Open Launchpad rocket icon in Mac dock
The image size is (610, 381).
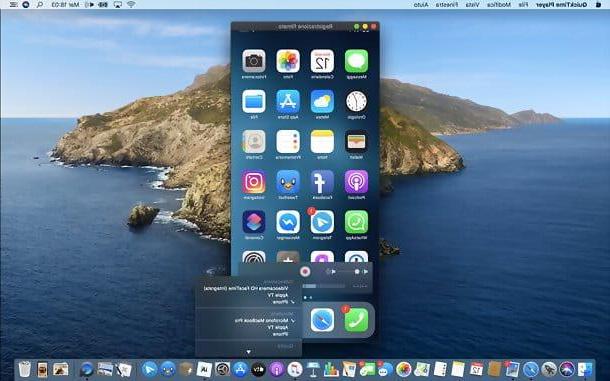click(x=549, y=369)
